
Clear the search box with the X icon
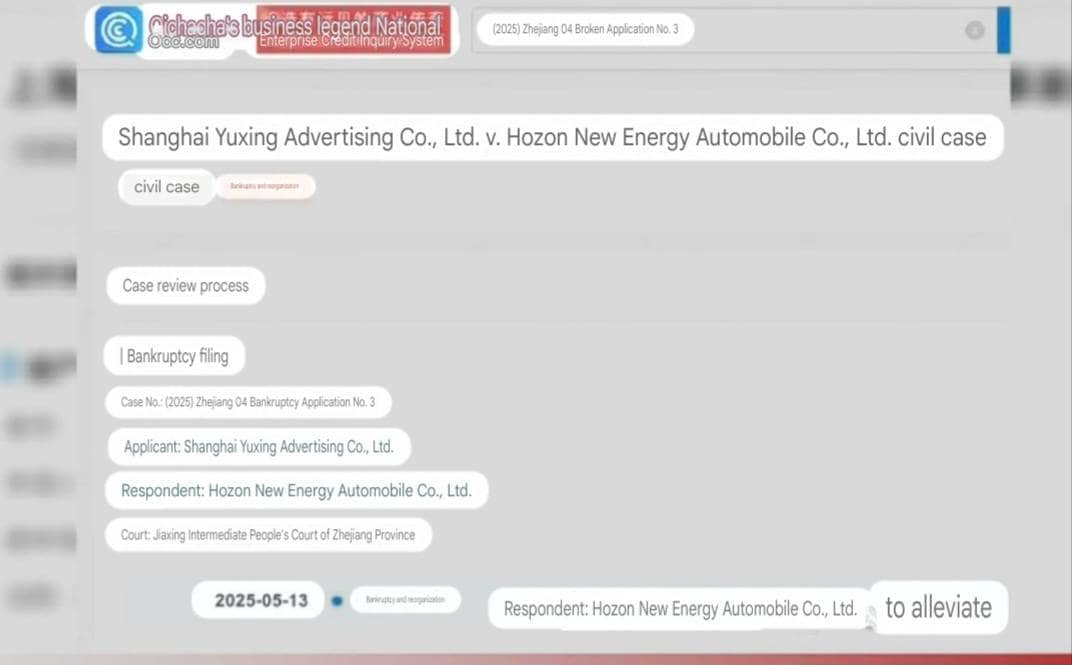[974, 30]
